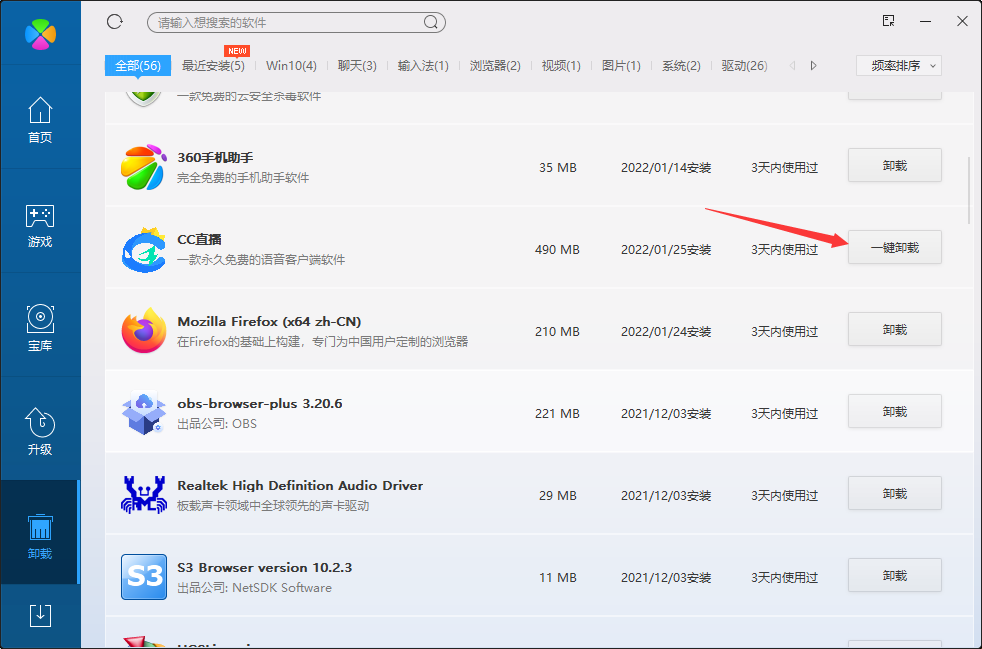Switch to 系统(2) tab
Image resolution: width=982 pixels, height=649 pixels.
(681, 66)
